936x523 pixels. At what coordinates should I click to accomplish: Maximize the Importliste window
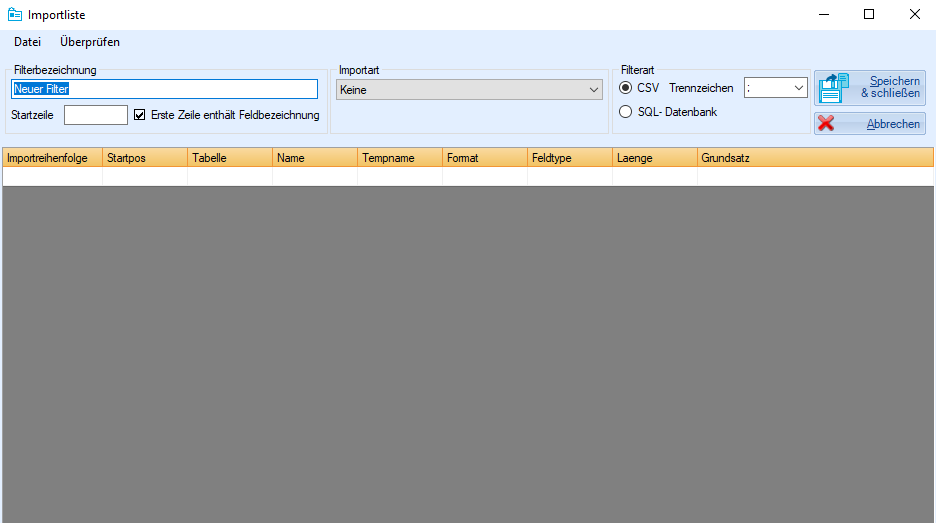pyautogui.click(x=869, y=14)
